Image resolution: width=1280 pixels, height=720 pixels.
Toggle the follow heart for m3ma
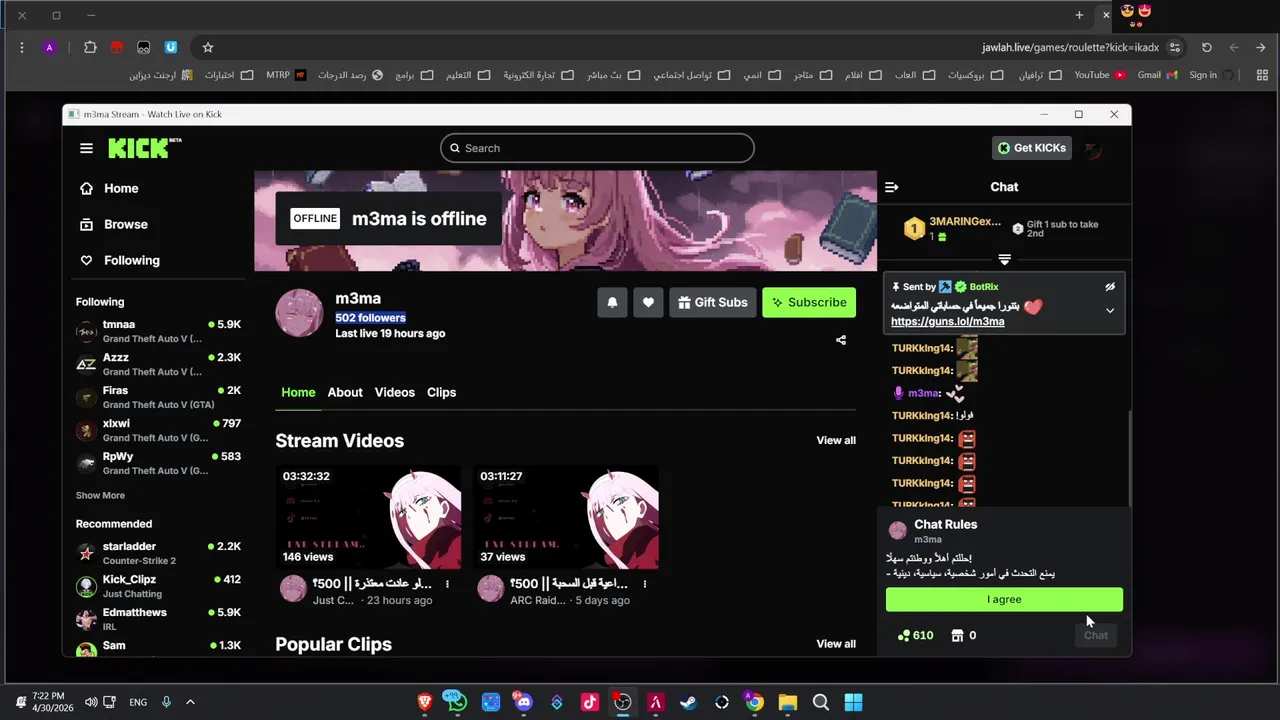[x=648, y=302]
